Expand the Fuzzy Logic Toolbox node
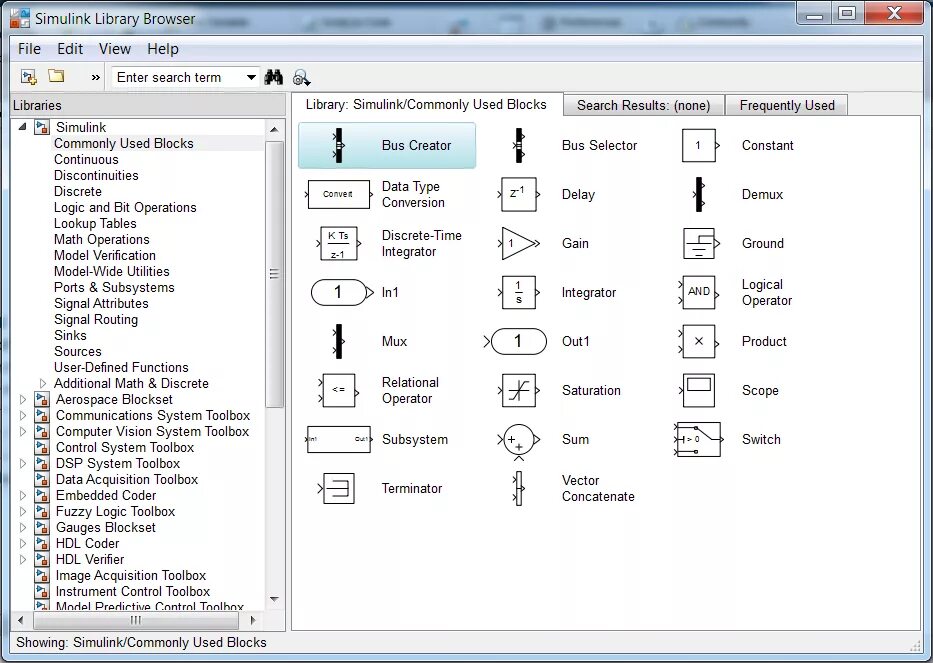The image size is (933, 663). (23, 511)
